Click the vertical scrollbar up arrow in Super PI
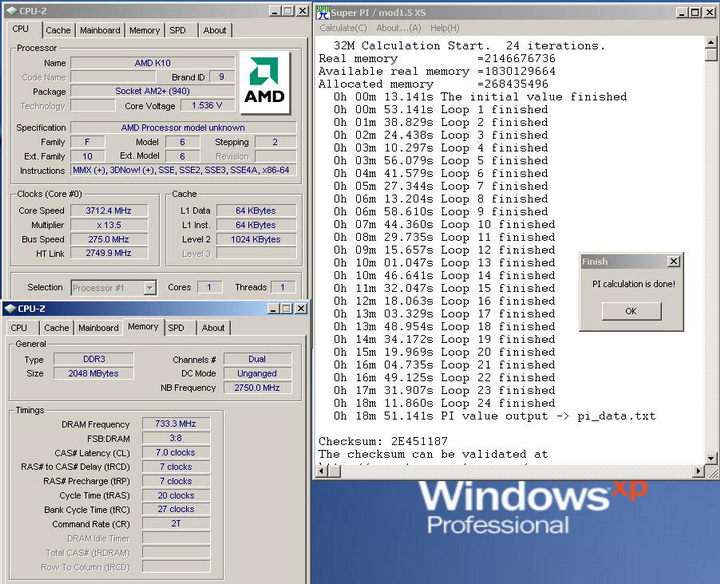 710,42
